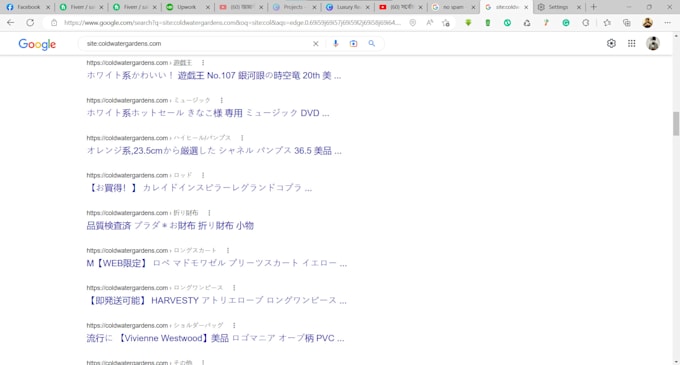
Task: Open the Favorites list icon
Action: pyautogui.click(x=607, y=23)
